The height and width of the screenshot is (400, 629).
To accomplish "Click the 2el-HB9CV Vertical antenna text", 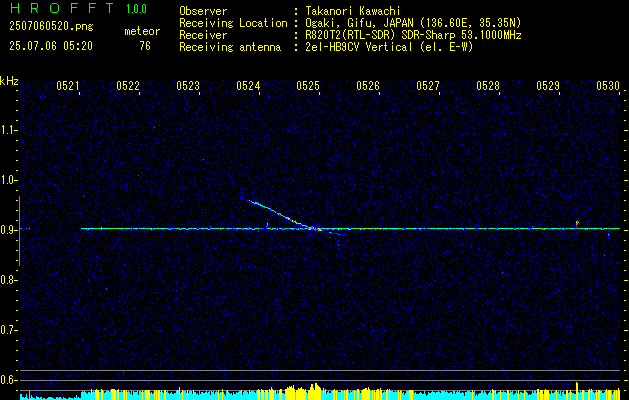I will coord(389,47).
